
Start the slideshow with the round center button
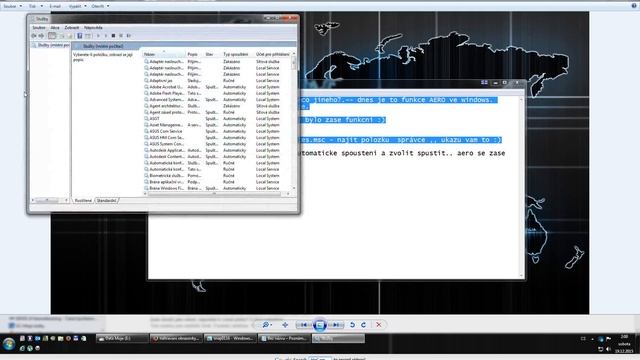pyautogui.click(x=320, y=325)
